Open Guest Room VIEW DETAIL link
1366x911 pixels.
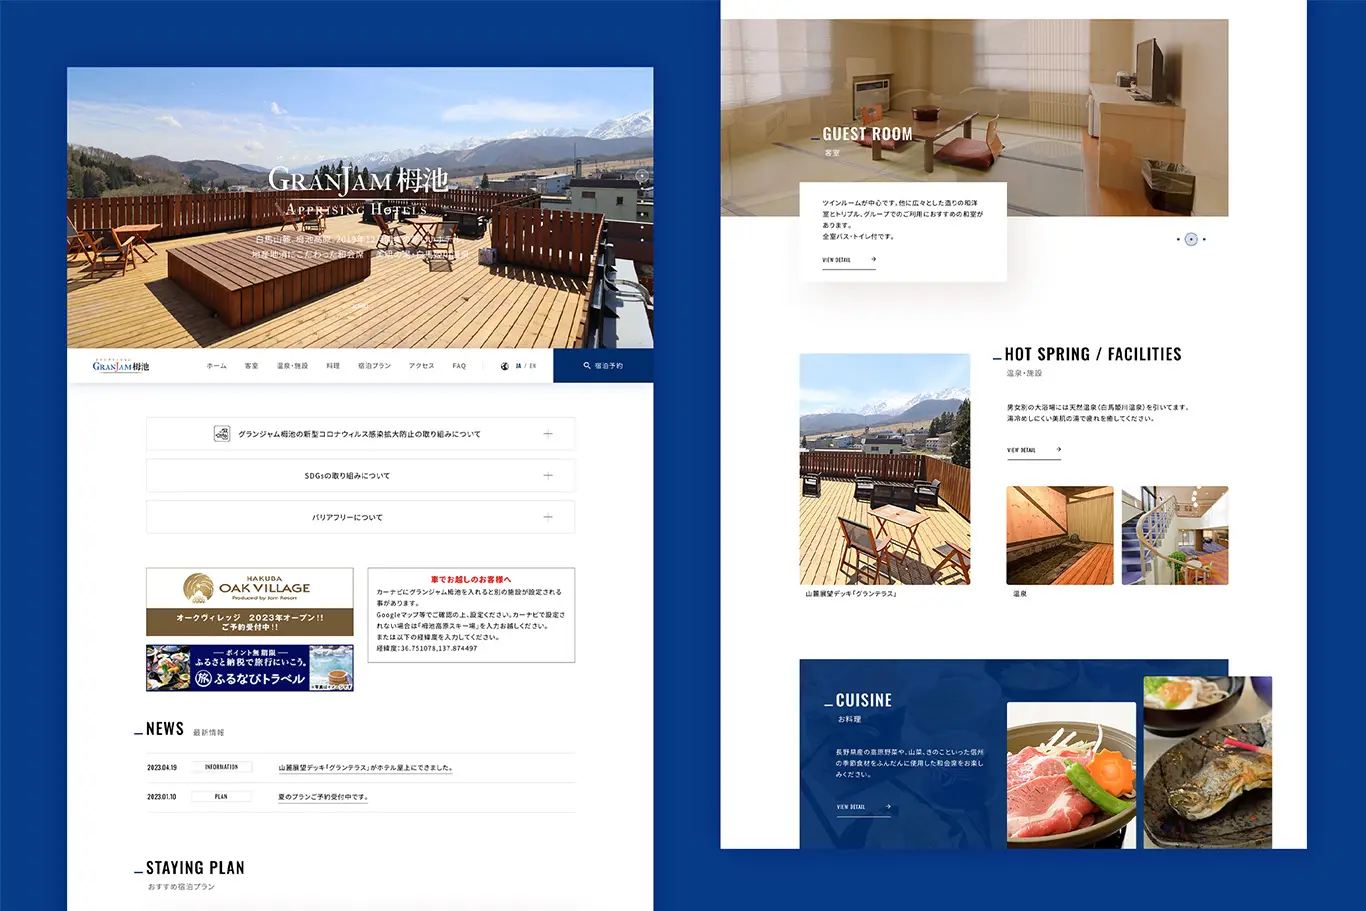[849, 261]
